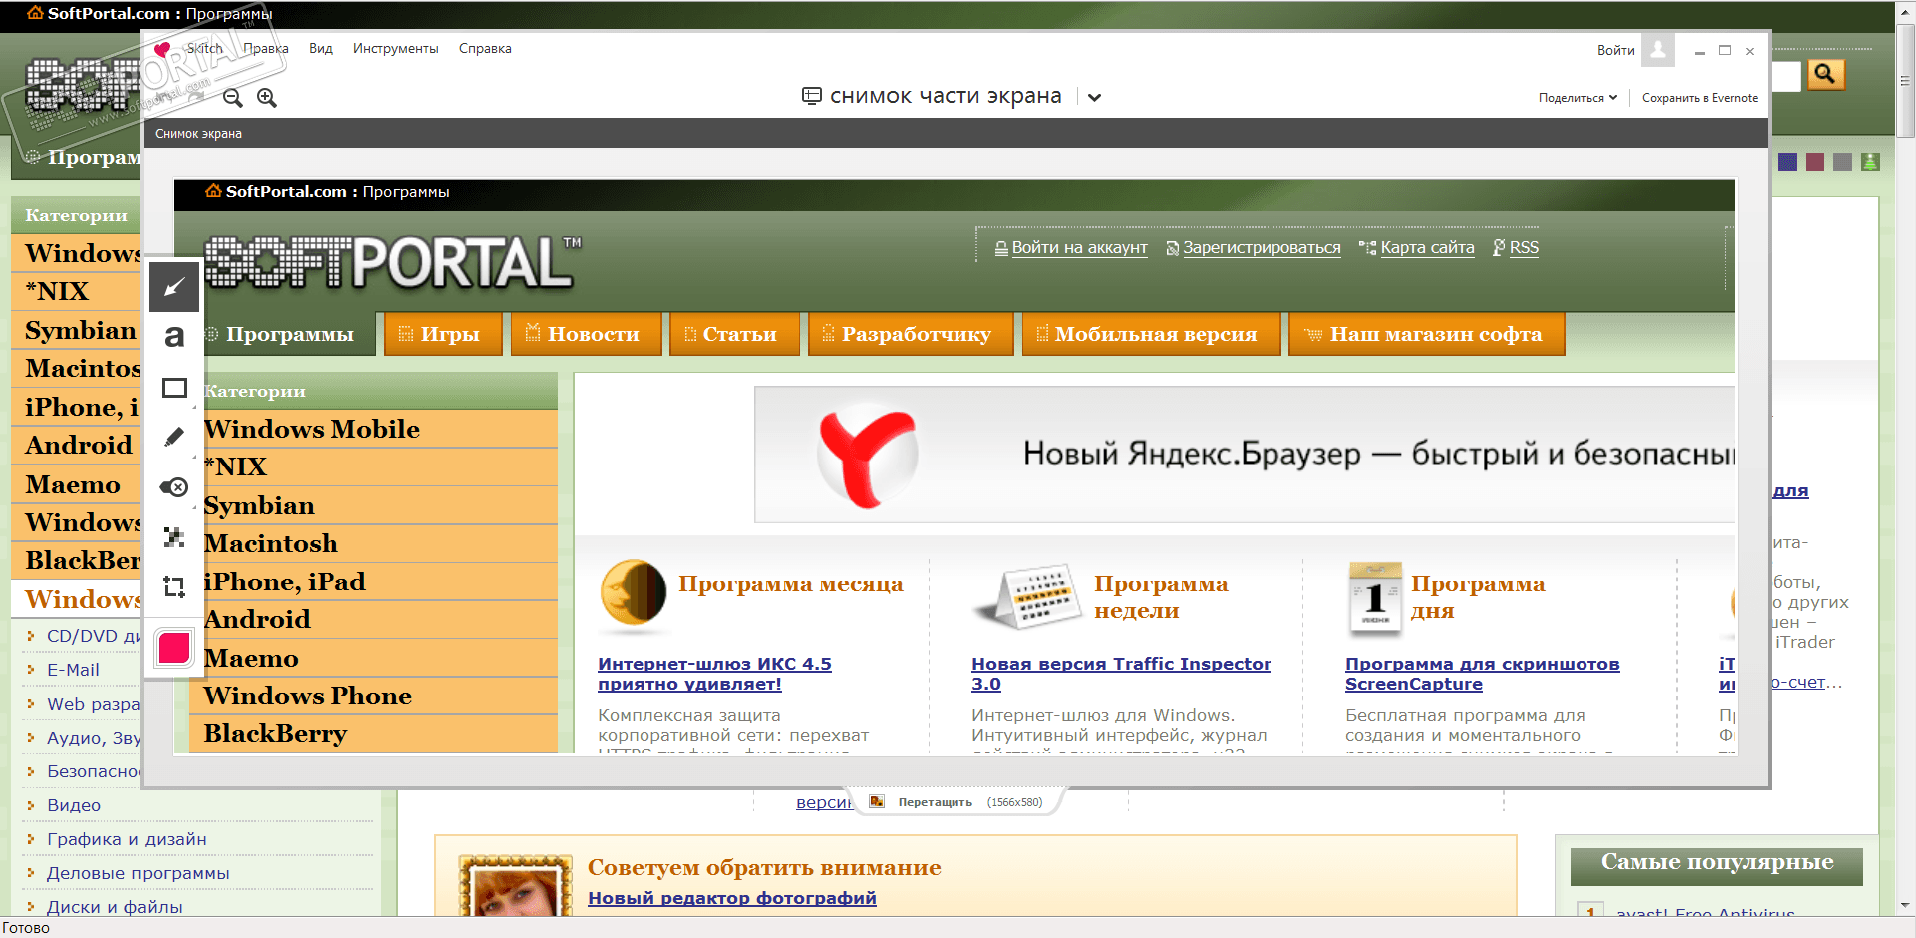Click the orange search magnifier in the browser
Viewport: 1916px width, 938px height.
[1825, 74]
